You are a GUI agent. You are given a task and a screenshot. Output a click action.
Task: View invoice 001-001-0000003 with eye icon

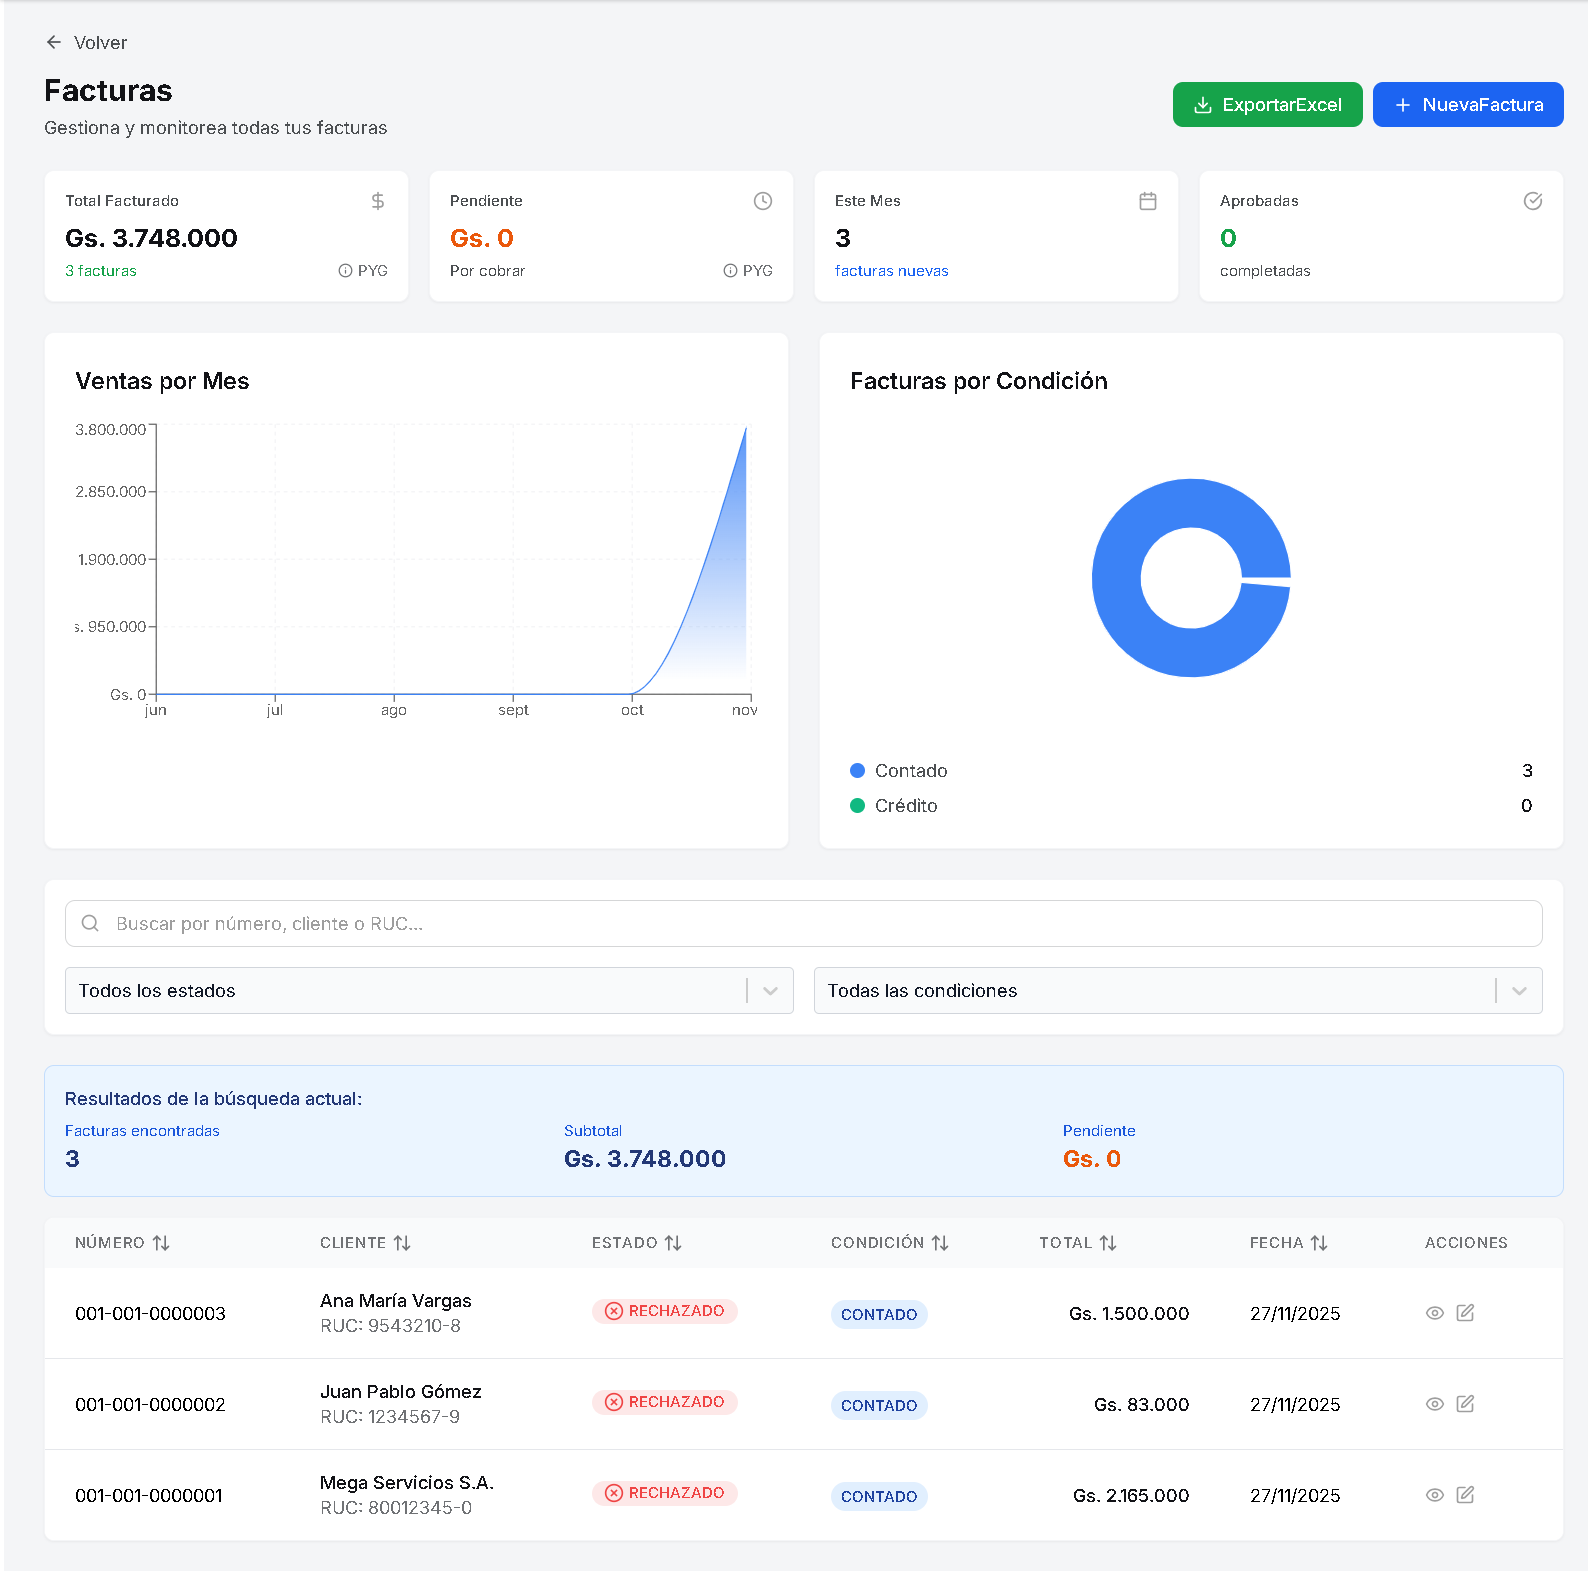pos(1434,1313)
